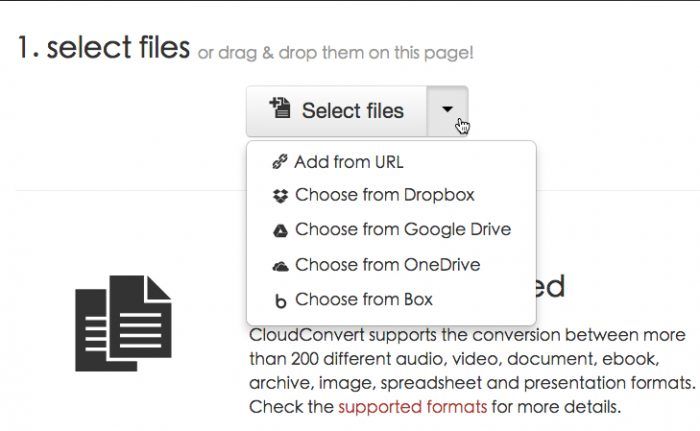Click the drag & drop hint text
Viewport: 700px width, 431px height.
(x=335, y=52)
